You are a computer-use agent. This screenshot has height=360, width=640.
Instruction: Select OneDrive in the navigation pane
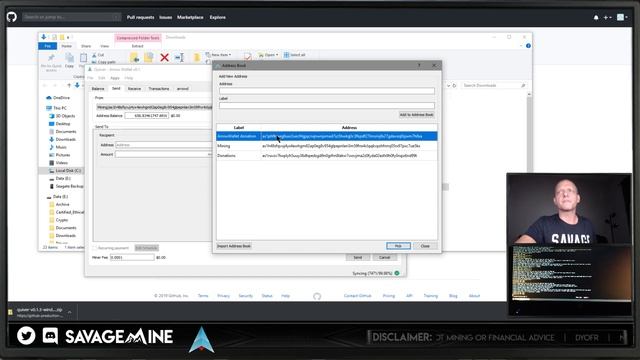58,98
